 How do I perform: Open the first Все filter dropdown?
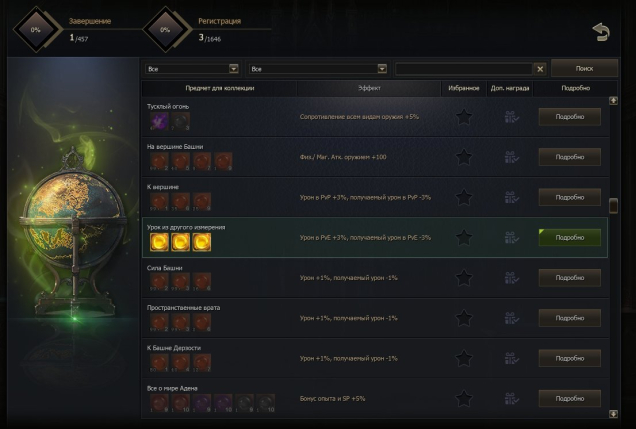point(192,69)
